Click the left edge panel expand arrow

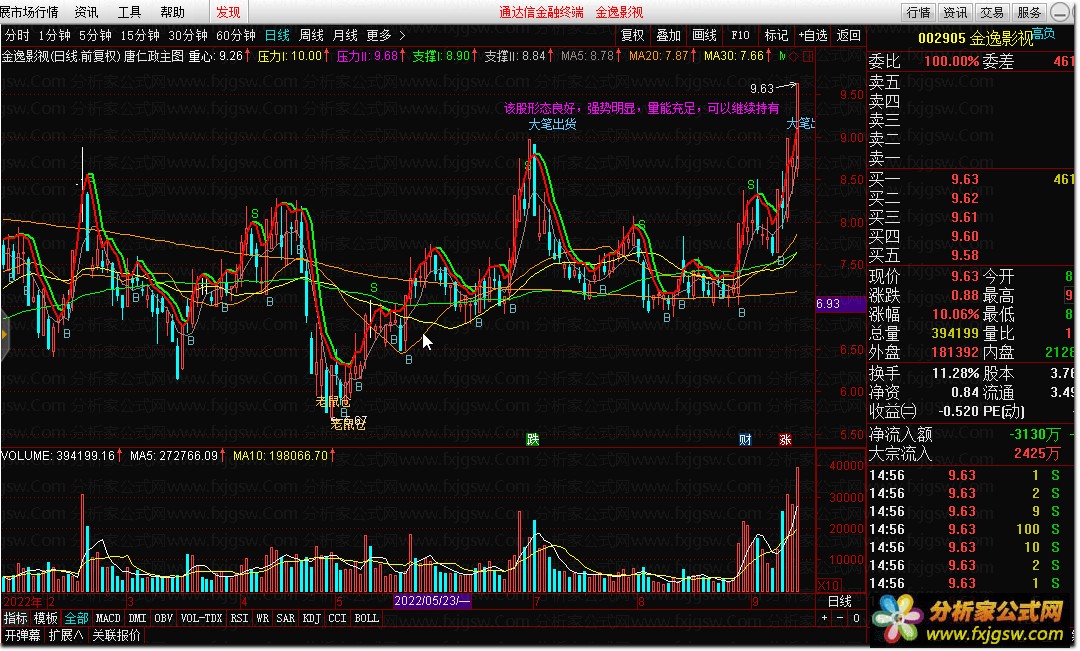[x=4, y=335]
